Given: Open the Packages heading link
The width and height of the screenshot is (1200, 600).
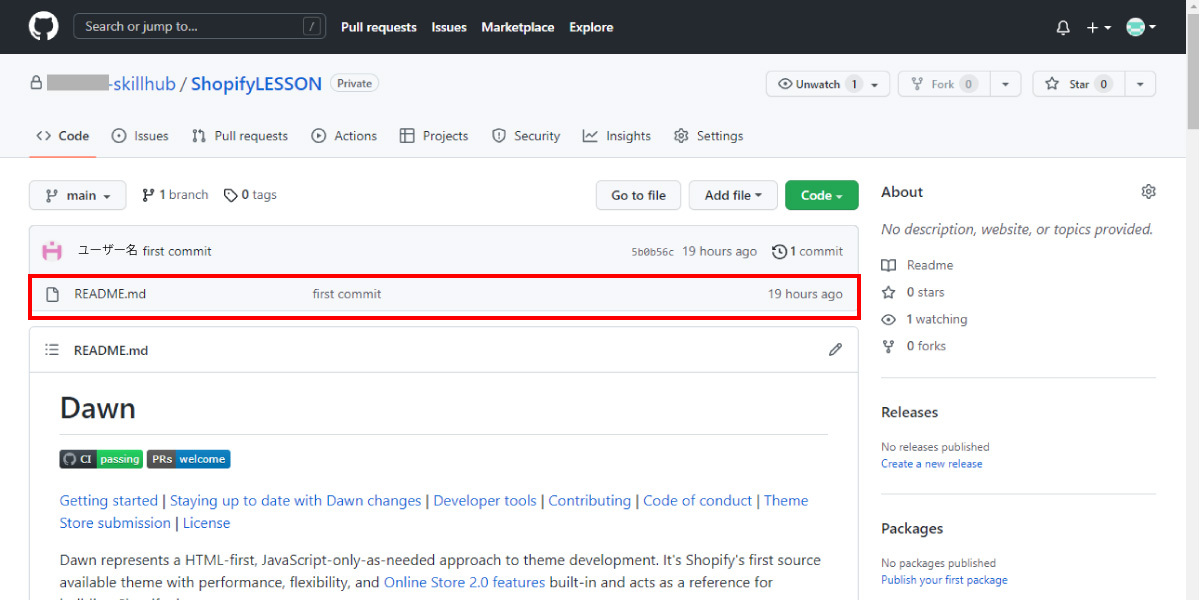Looking at the screenshot, I should [x=912, y=528].
